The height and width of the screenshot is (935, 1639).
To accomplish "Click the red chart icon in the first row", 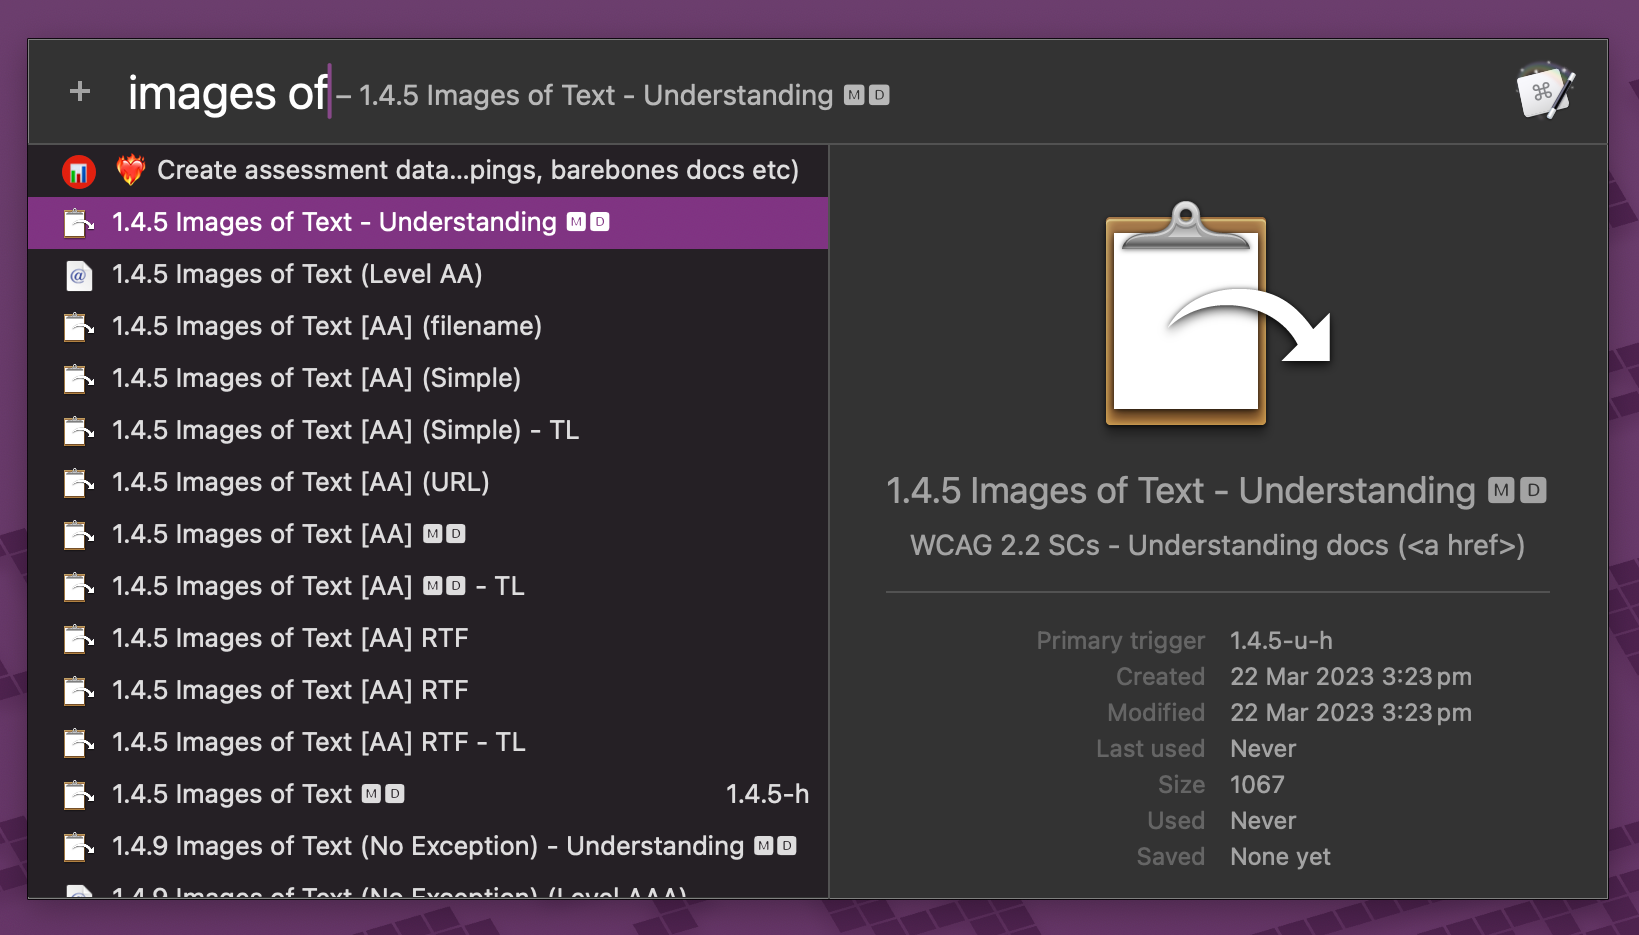I will (x=79, y=172).
